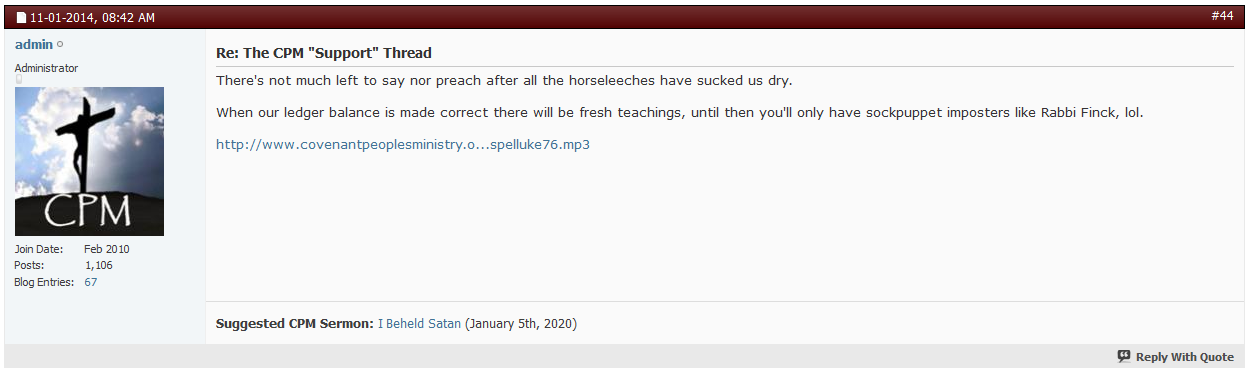Click the quote bubble icon near Reply With Quote
The width and height of the screenshot is (1250, 370).
[1124, 356]
